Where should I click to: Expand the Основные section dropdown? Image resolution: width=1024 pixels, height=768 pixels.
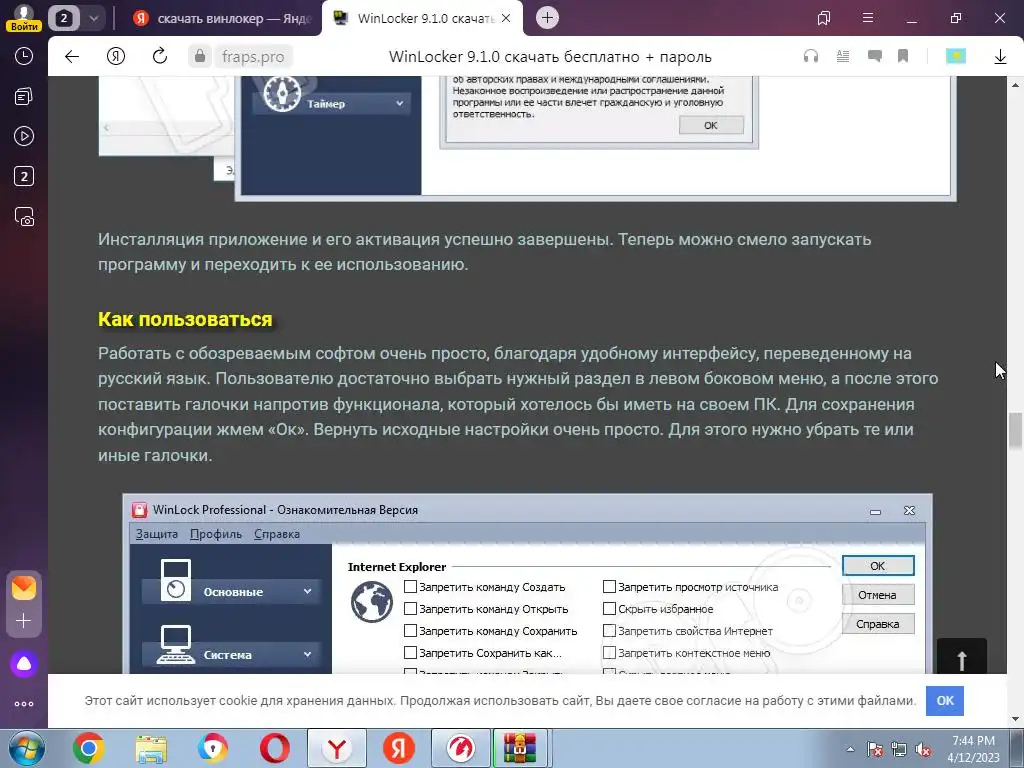(307, 591)
